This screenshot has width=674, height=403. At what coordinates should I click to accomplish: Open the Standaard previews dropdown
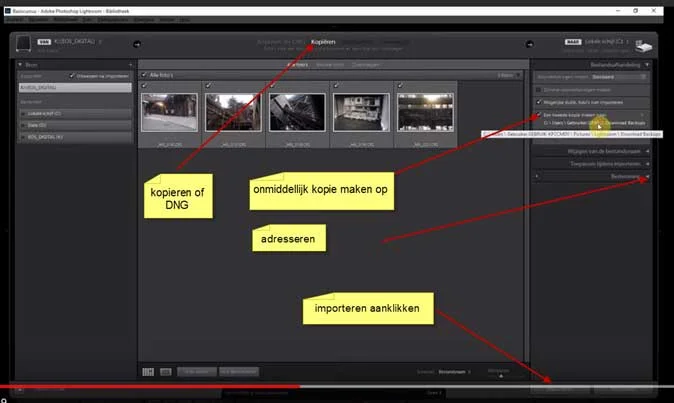(x=619, y=77)
